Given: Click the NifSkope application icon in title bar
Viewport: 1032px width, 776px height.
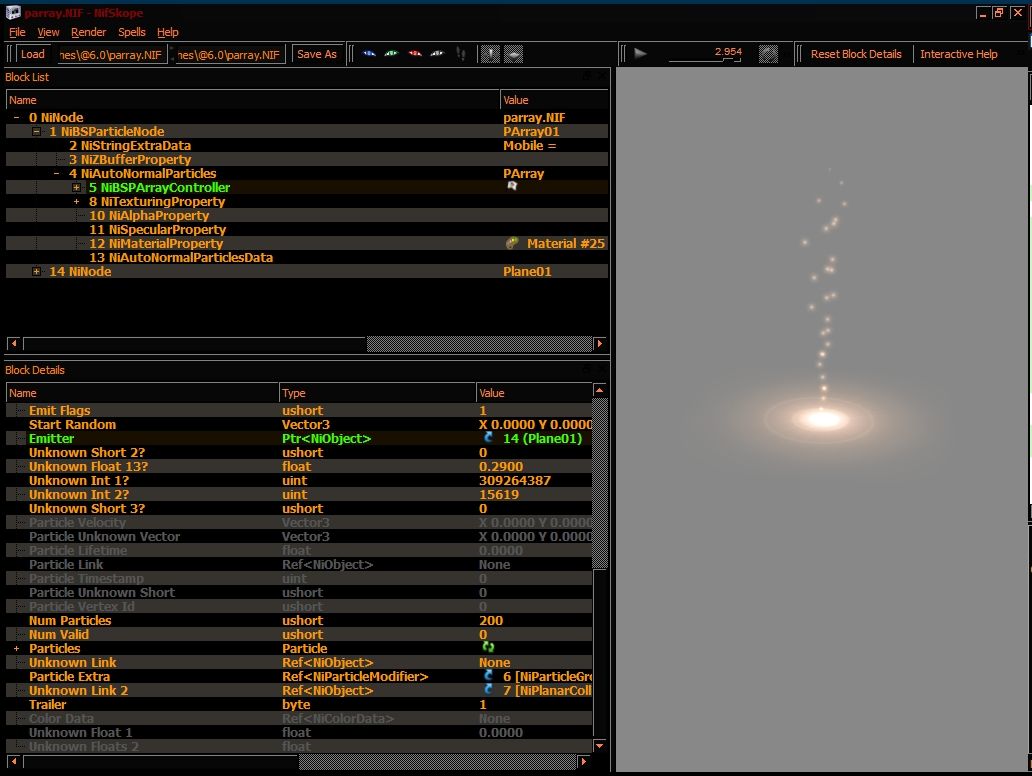Looking at the screenshot, I should click(13, 12).
